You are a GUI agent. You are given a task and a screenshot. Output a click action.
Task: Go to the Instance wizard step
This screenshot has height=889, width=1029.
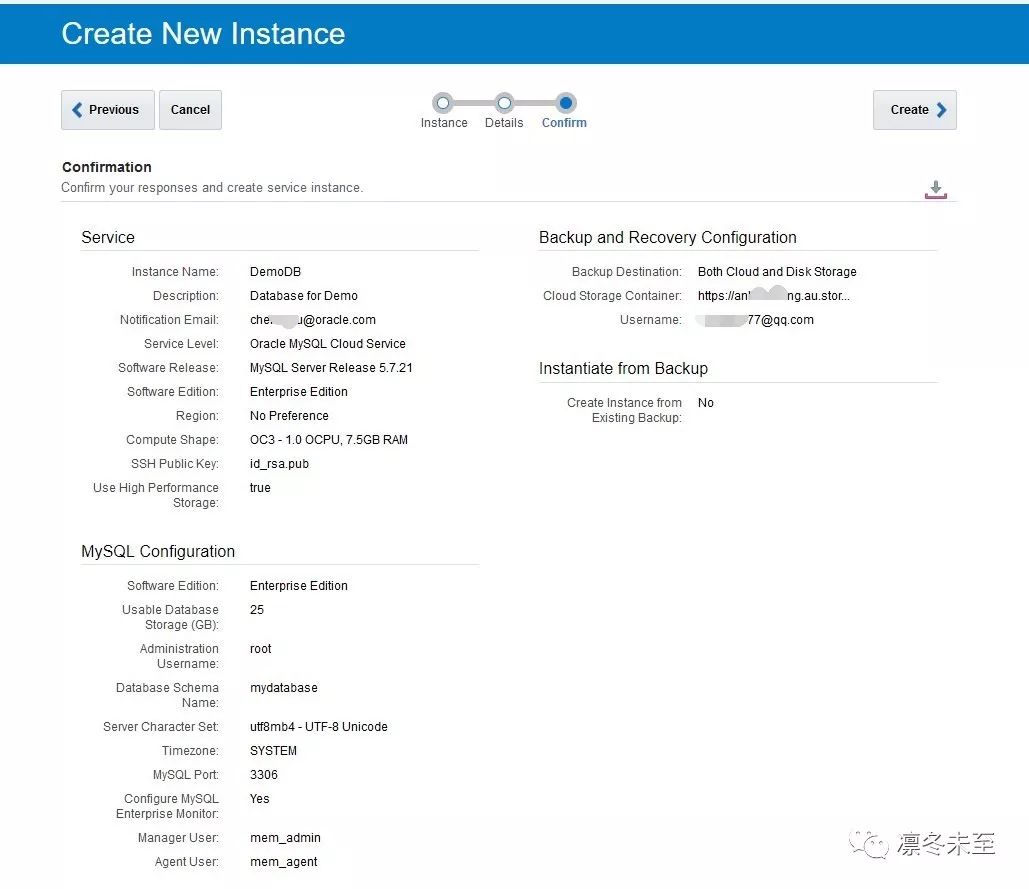tap(444, 111)
